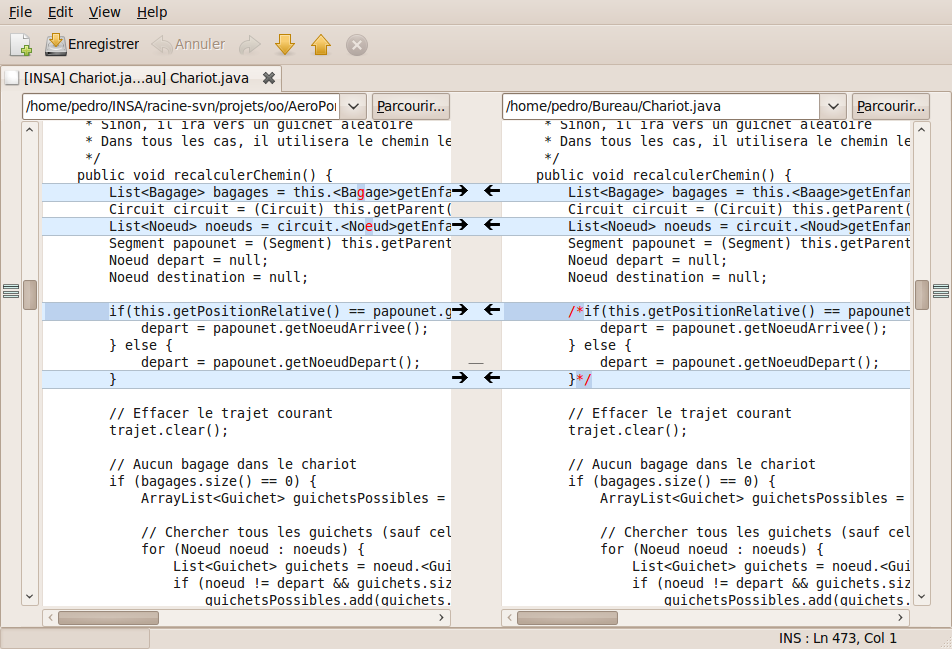This screenshot has height=649, width=952.
Task: Pull Noeud line change to left pane
Action: point(492,226)
